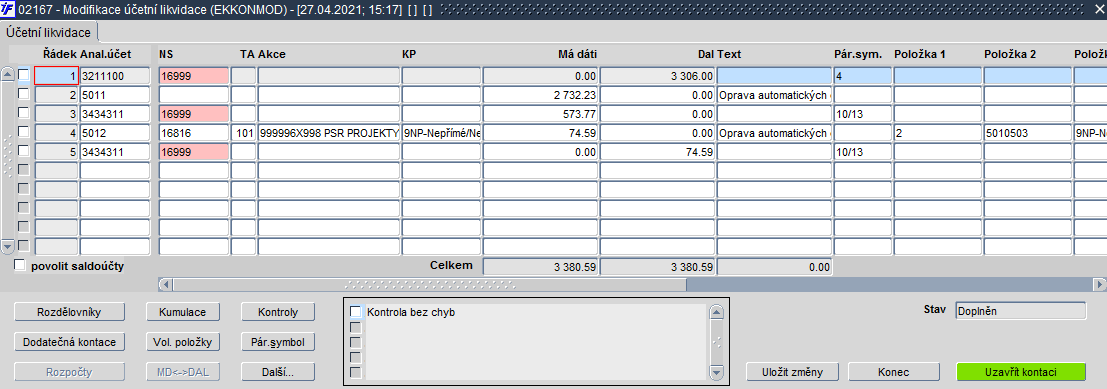Click Text cell in row 2
1107x389 pixels.
tap(774, 95)
